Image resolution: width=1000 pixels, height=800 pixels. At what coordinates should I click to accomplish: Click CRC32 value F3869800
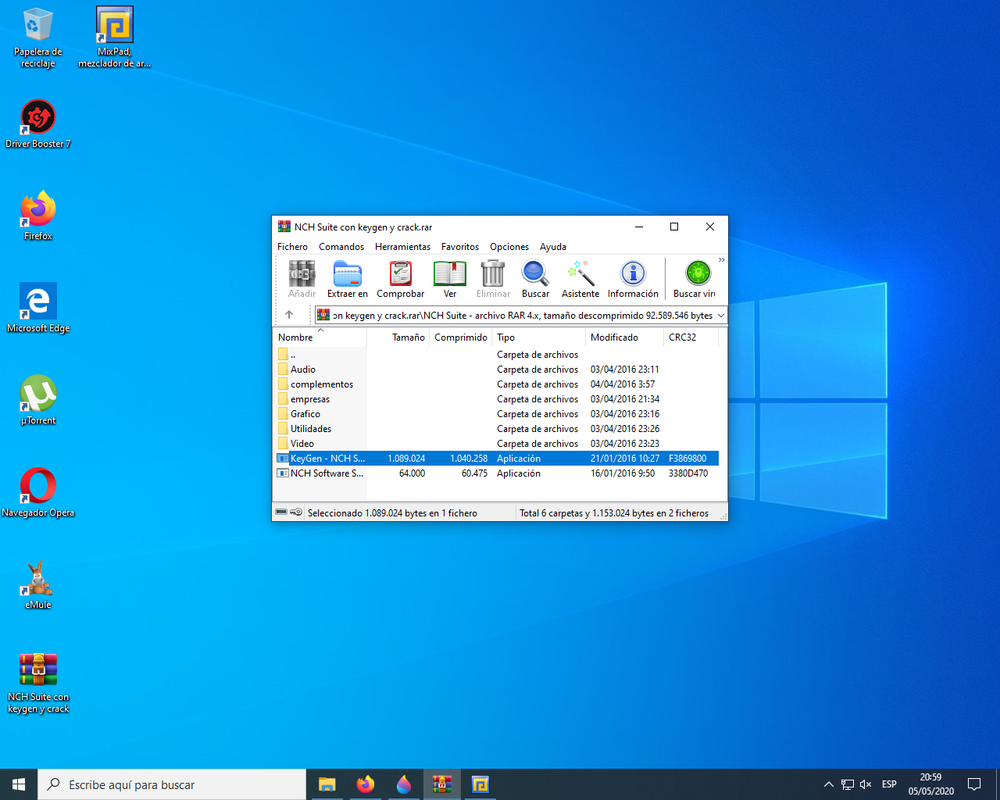688,458
